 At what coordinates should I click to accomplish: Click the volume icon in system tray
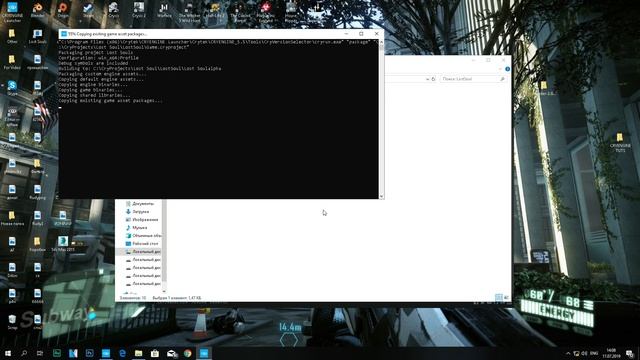[x=584, y=353]
